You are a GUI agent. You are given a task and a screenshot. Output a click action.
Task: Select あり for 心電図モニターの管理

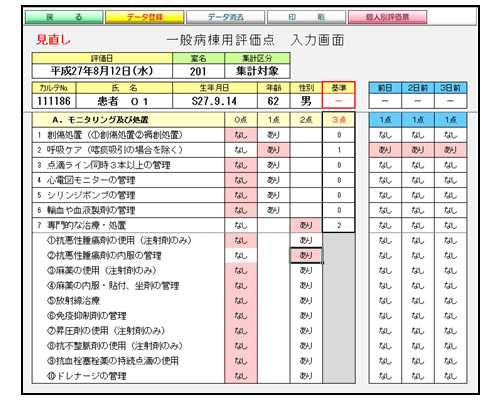pyautogui.click(x=273, y=180)
